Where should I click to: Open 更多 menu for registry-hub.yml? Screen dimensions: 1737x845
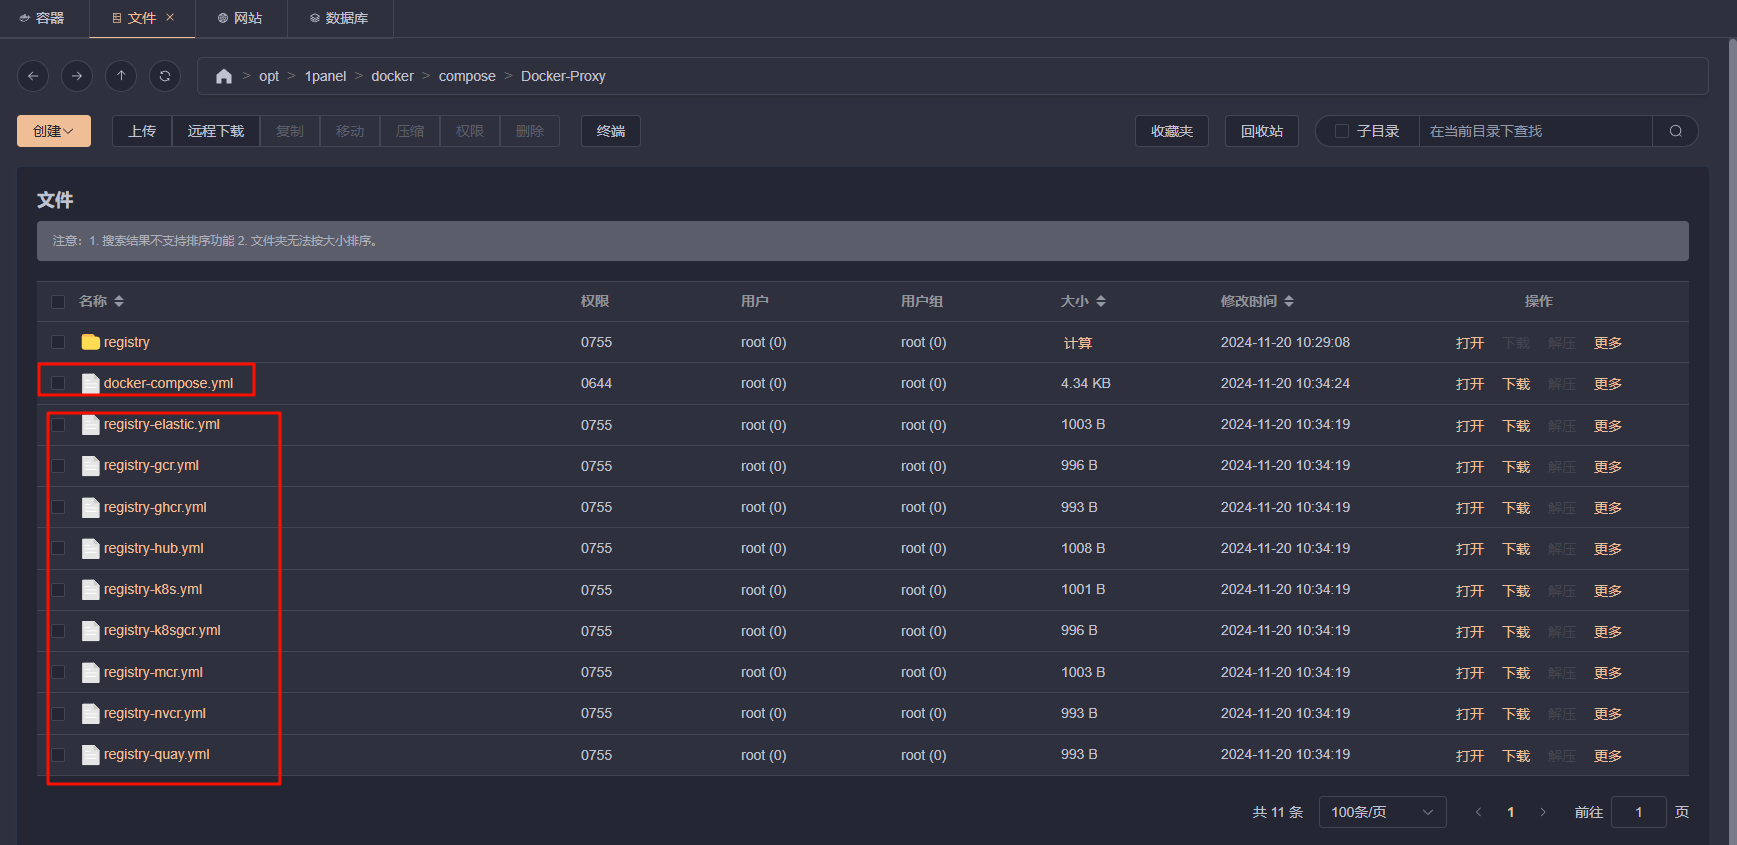coord(1607,549)
